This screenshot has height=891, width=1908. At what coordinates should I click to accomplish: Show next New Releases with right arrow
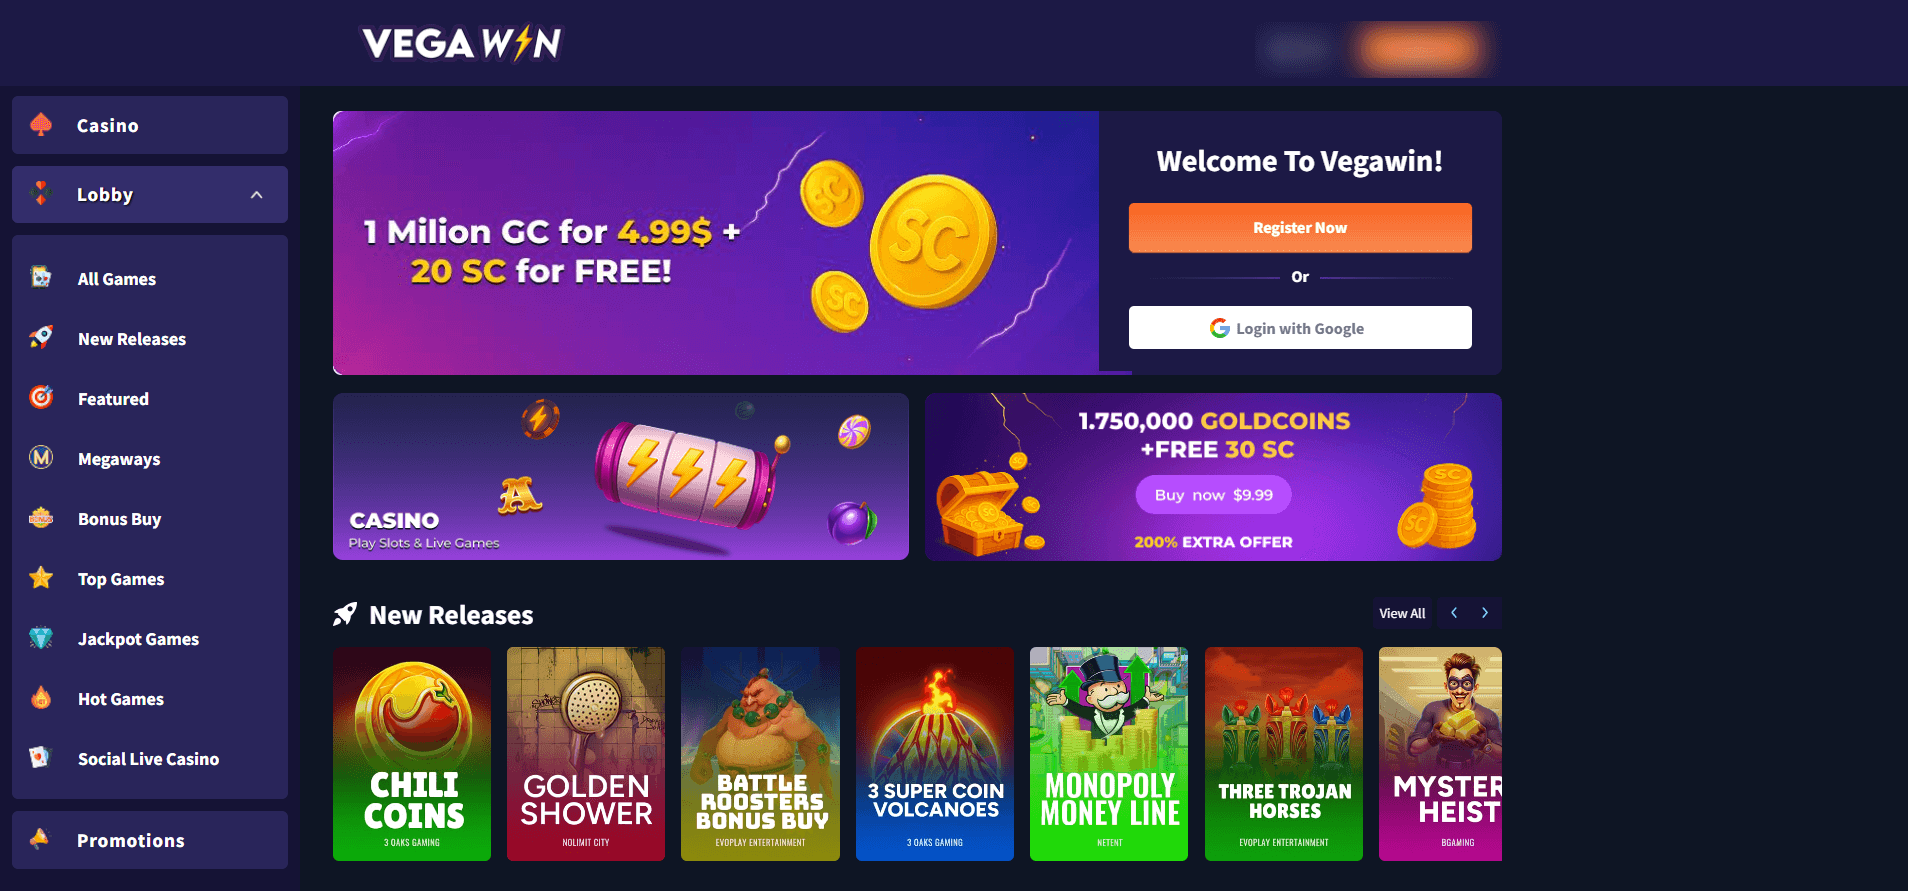coord(1485,613)
